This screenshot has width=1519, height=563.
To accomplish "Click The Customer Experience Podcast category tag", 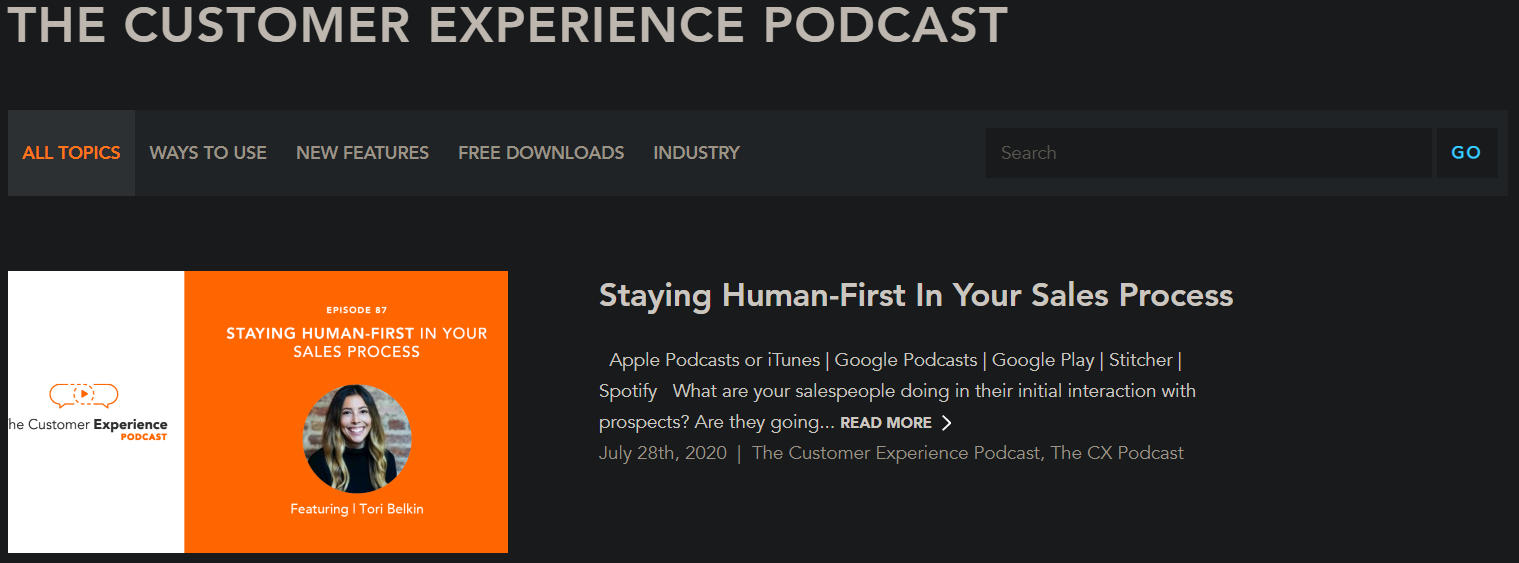I will click(895, 453).
